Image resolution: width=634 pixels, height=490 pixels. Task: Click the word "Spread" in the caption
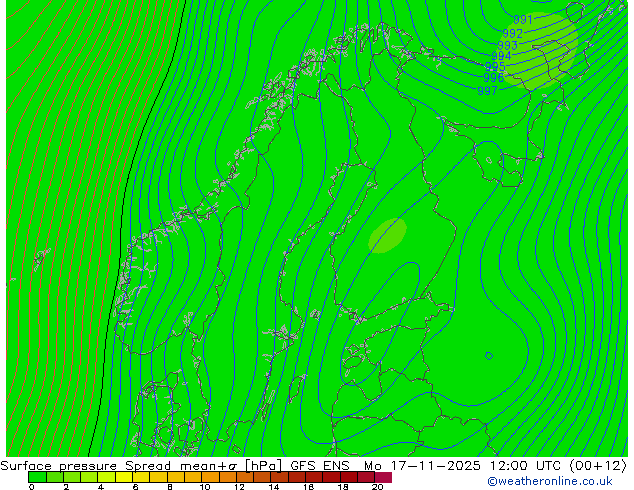pyautogui.click(x=148, y=466)
